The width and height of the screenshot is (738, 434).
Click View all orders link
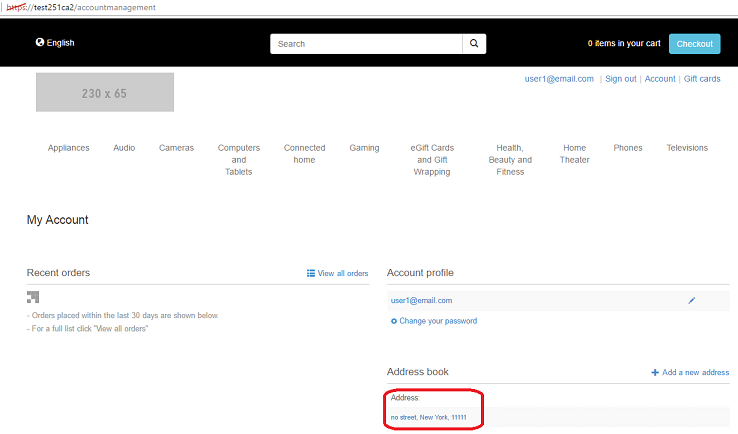point(338,273)
